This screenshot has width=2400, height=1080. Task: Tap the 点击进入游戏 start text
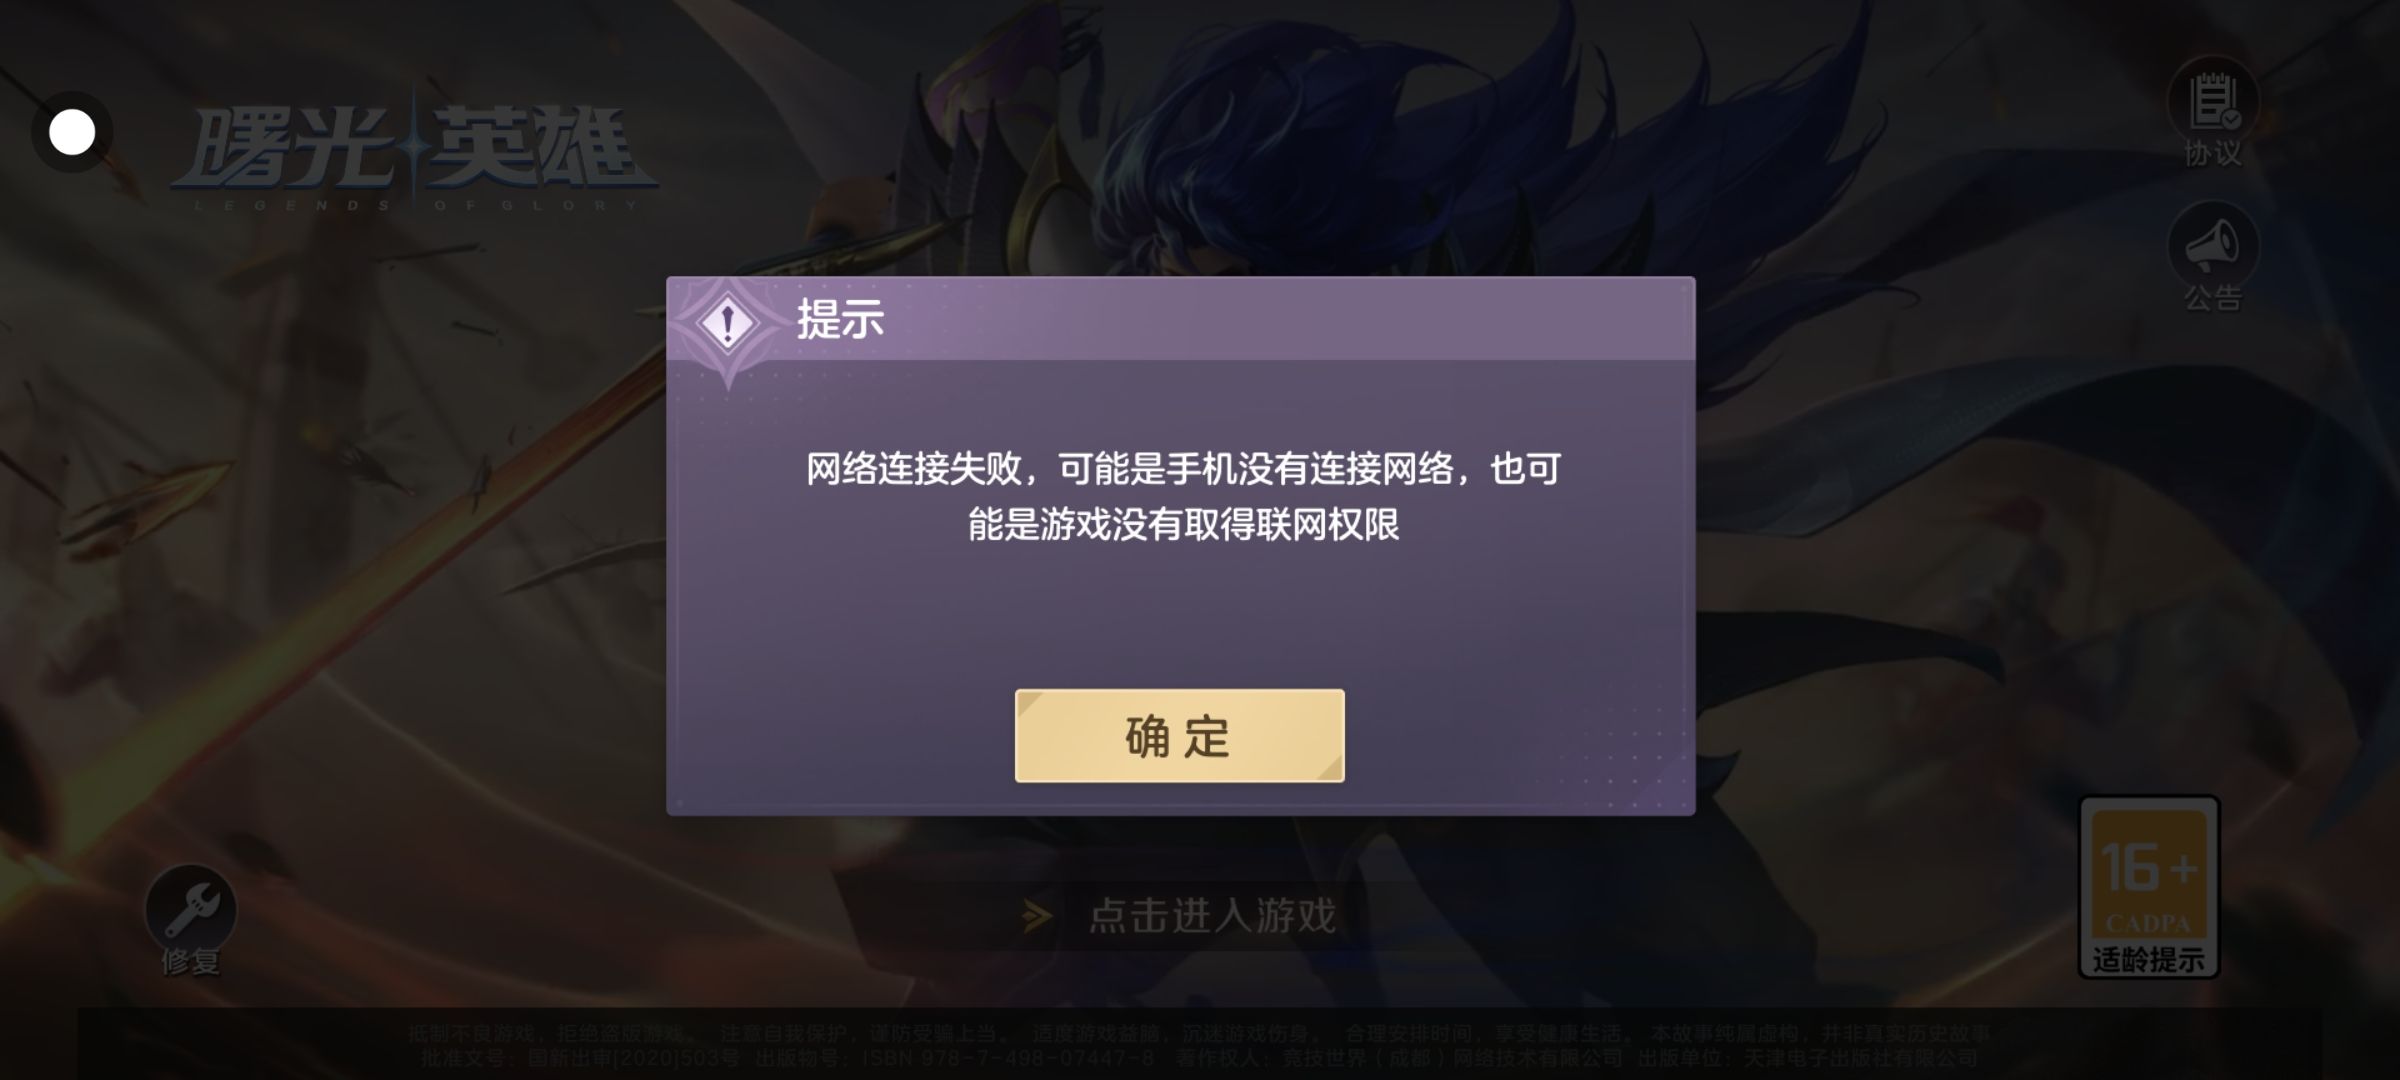click(1212, 915)
